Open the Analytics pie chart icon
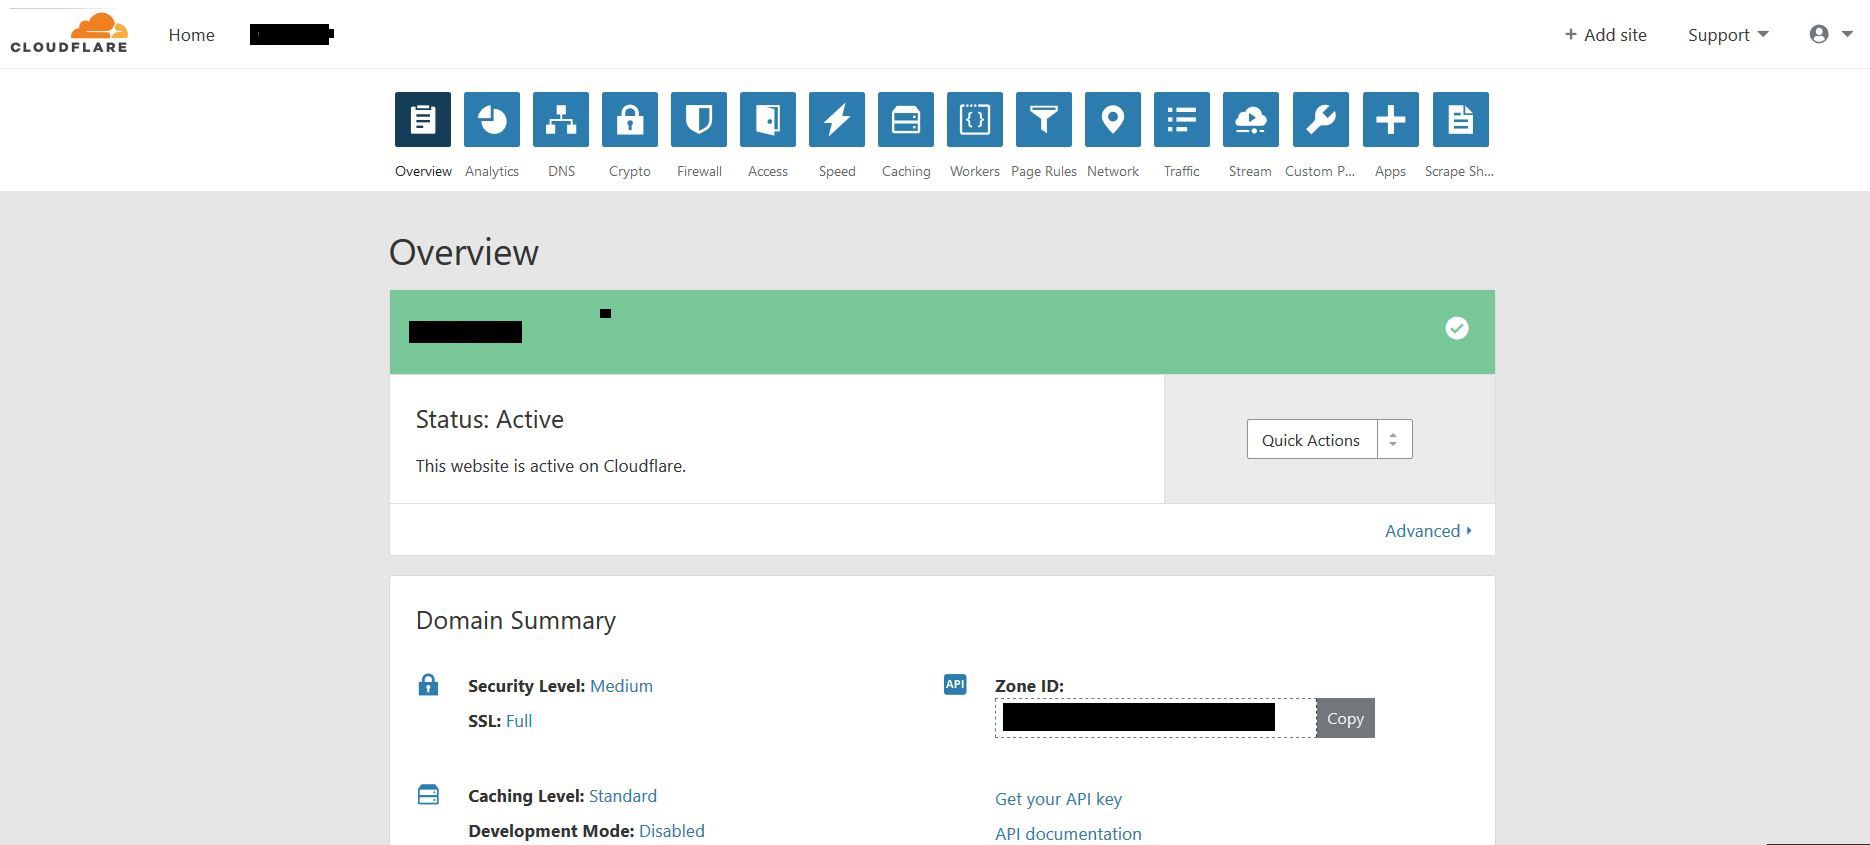The height and width of the screenshot is (845, 1870). coord(492,120)
